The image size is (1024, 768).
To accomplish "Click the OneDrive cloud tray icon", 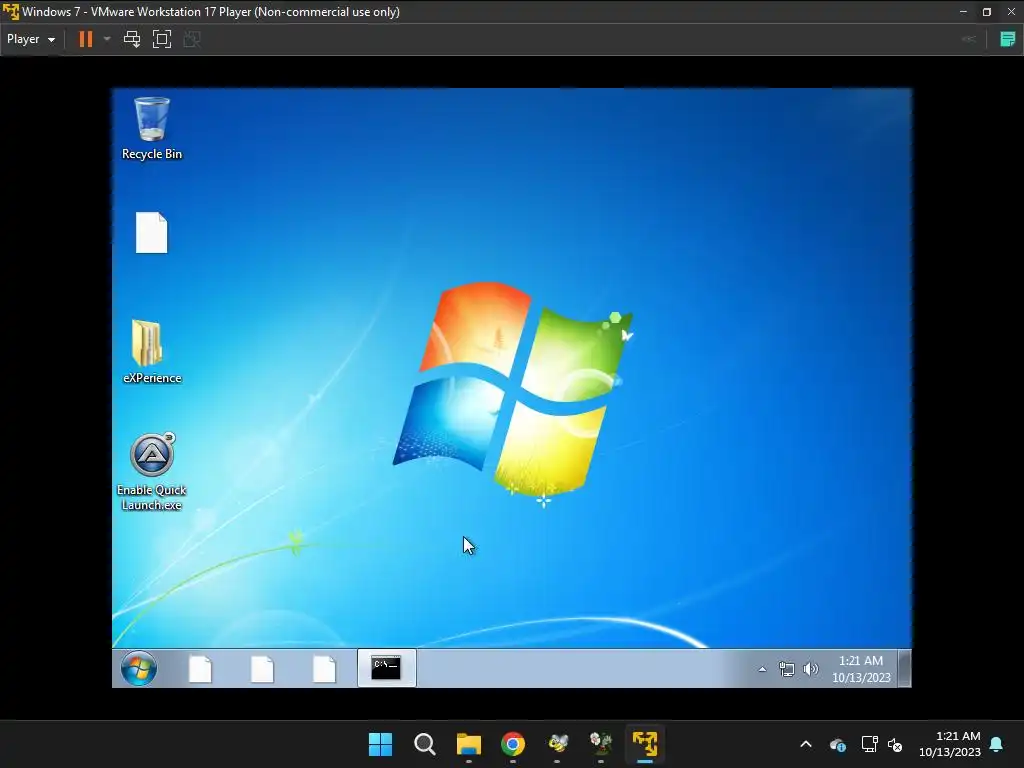I will [838, 744].
